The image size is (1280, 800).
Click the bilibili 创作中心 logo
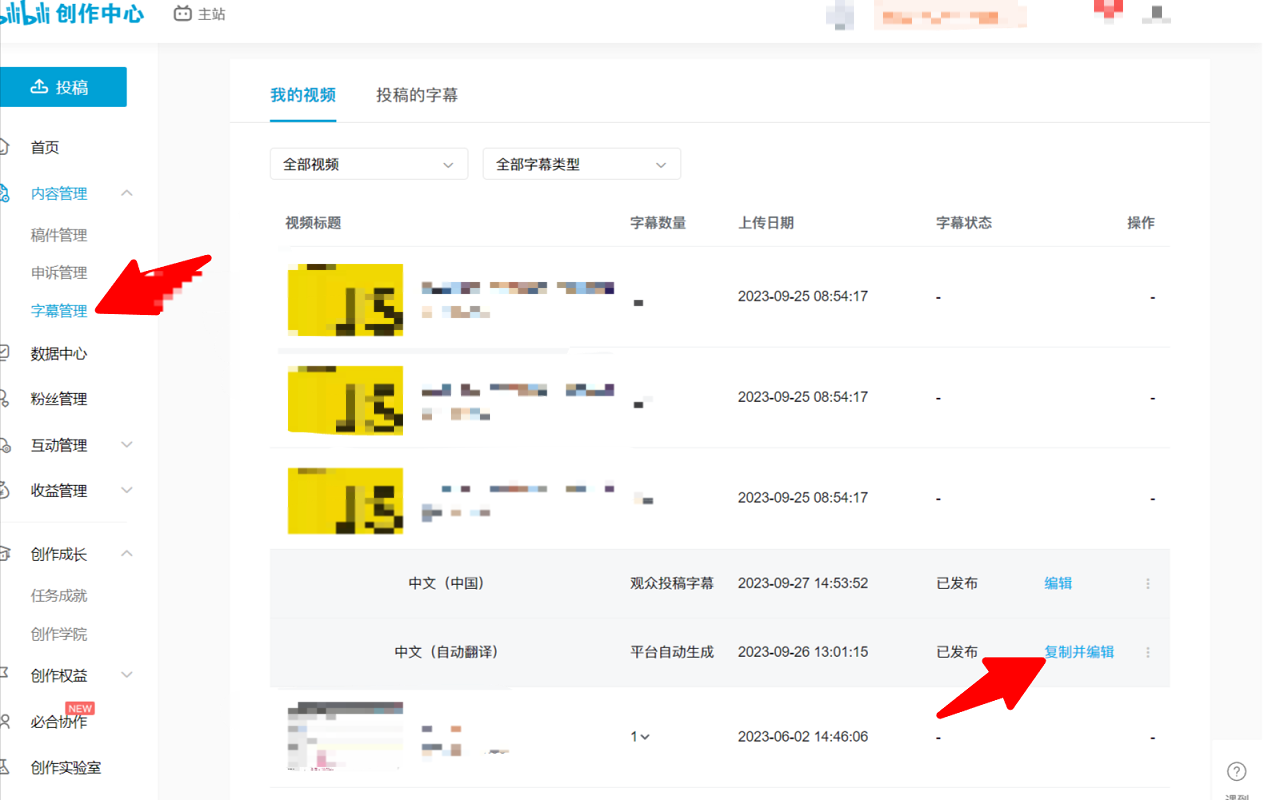70,14
